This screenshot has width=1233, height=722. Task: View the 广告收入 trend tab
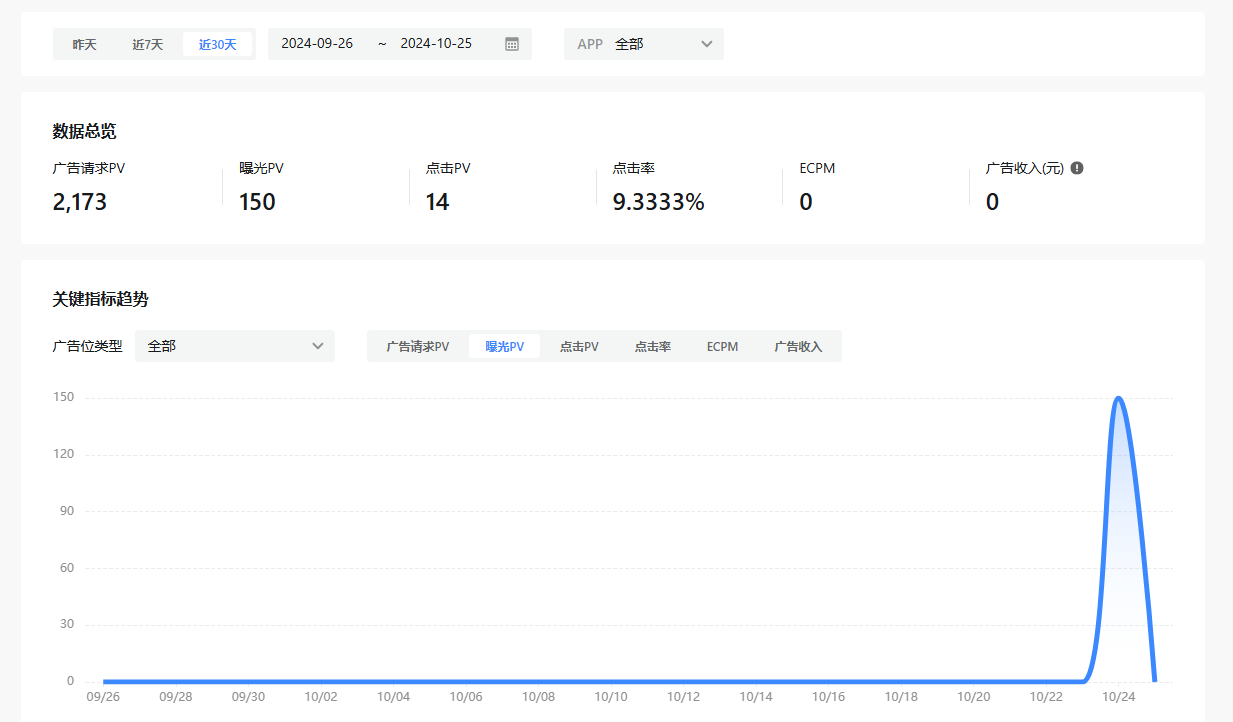(798, 347)
